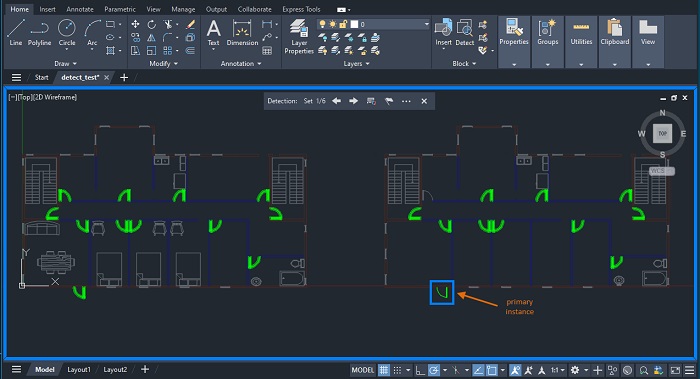The height and width of the screenshot is (379, 700).
Task: Toggle drawing grid display in status bar
Action: tap(383, 370)
